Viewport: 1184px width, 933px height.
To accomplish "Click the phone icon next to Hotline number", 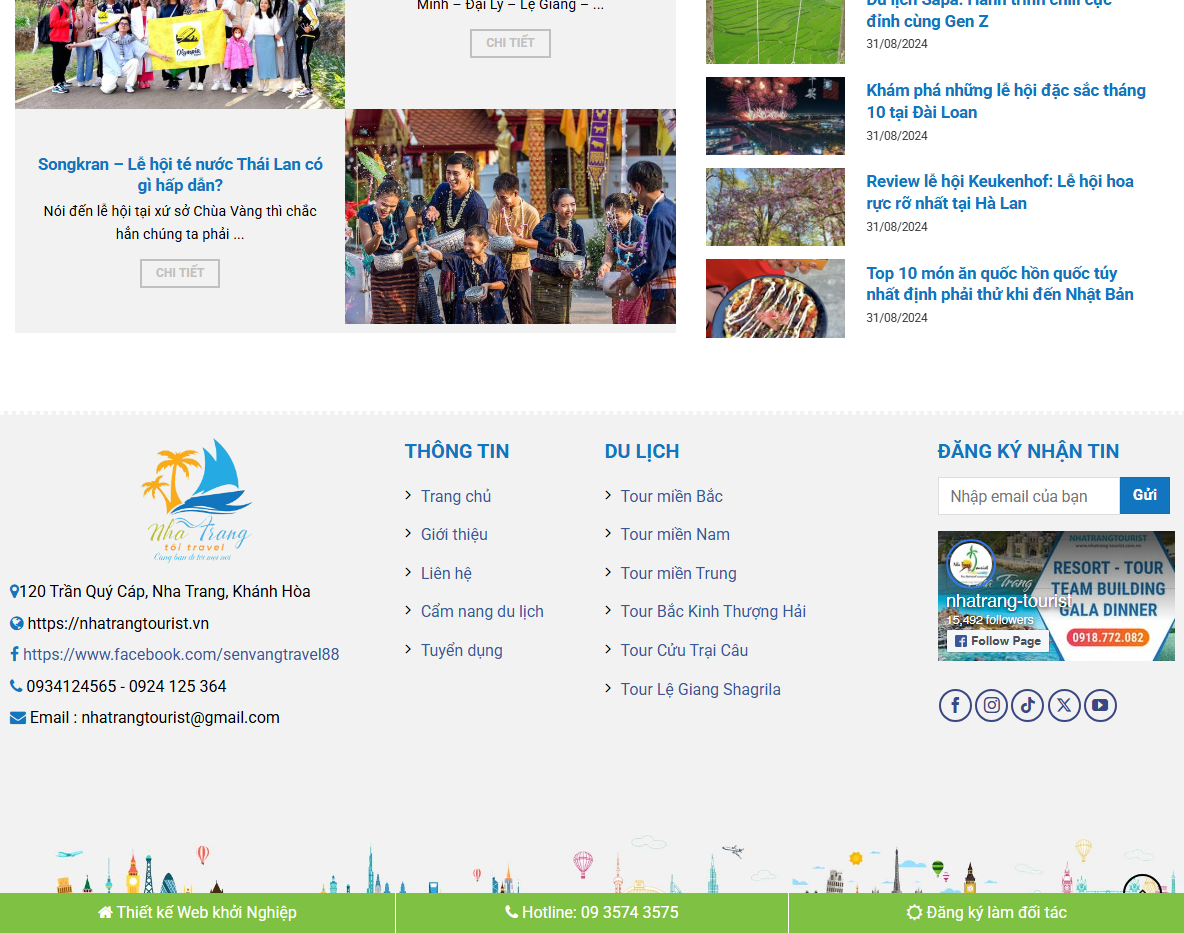I will 15,686.
